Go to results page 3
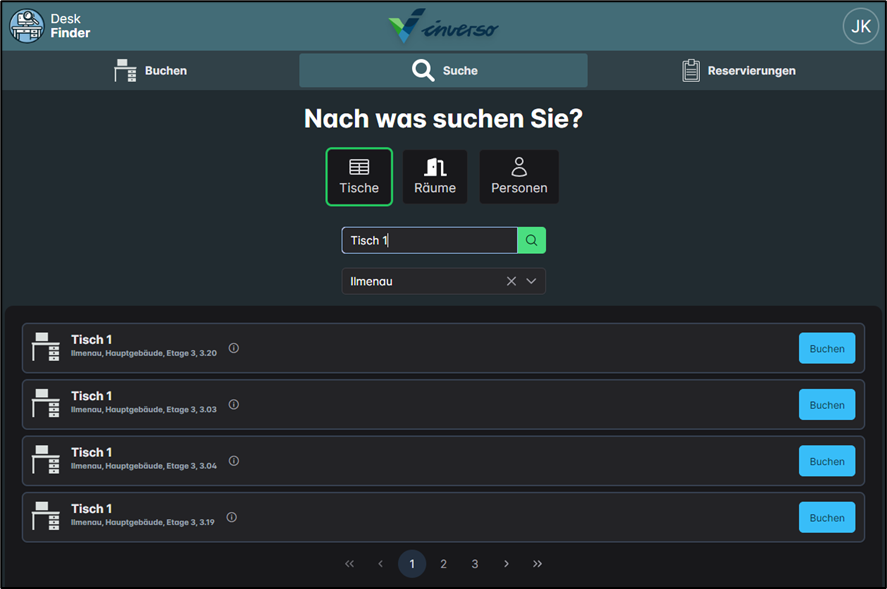The height and width of the screenshot is (589, 887). 475,564
